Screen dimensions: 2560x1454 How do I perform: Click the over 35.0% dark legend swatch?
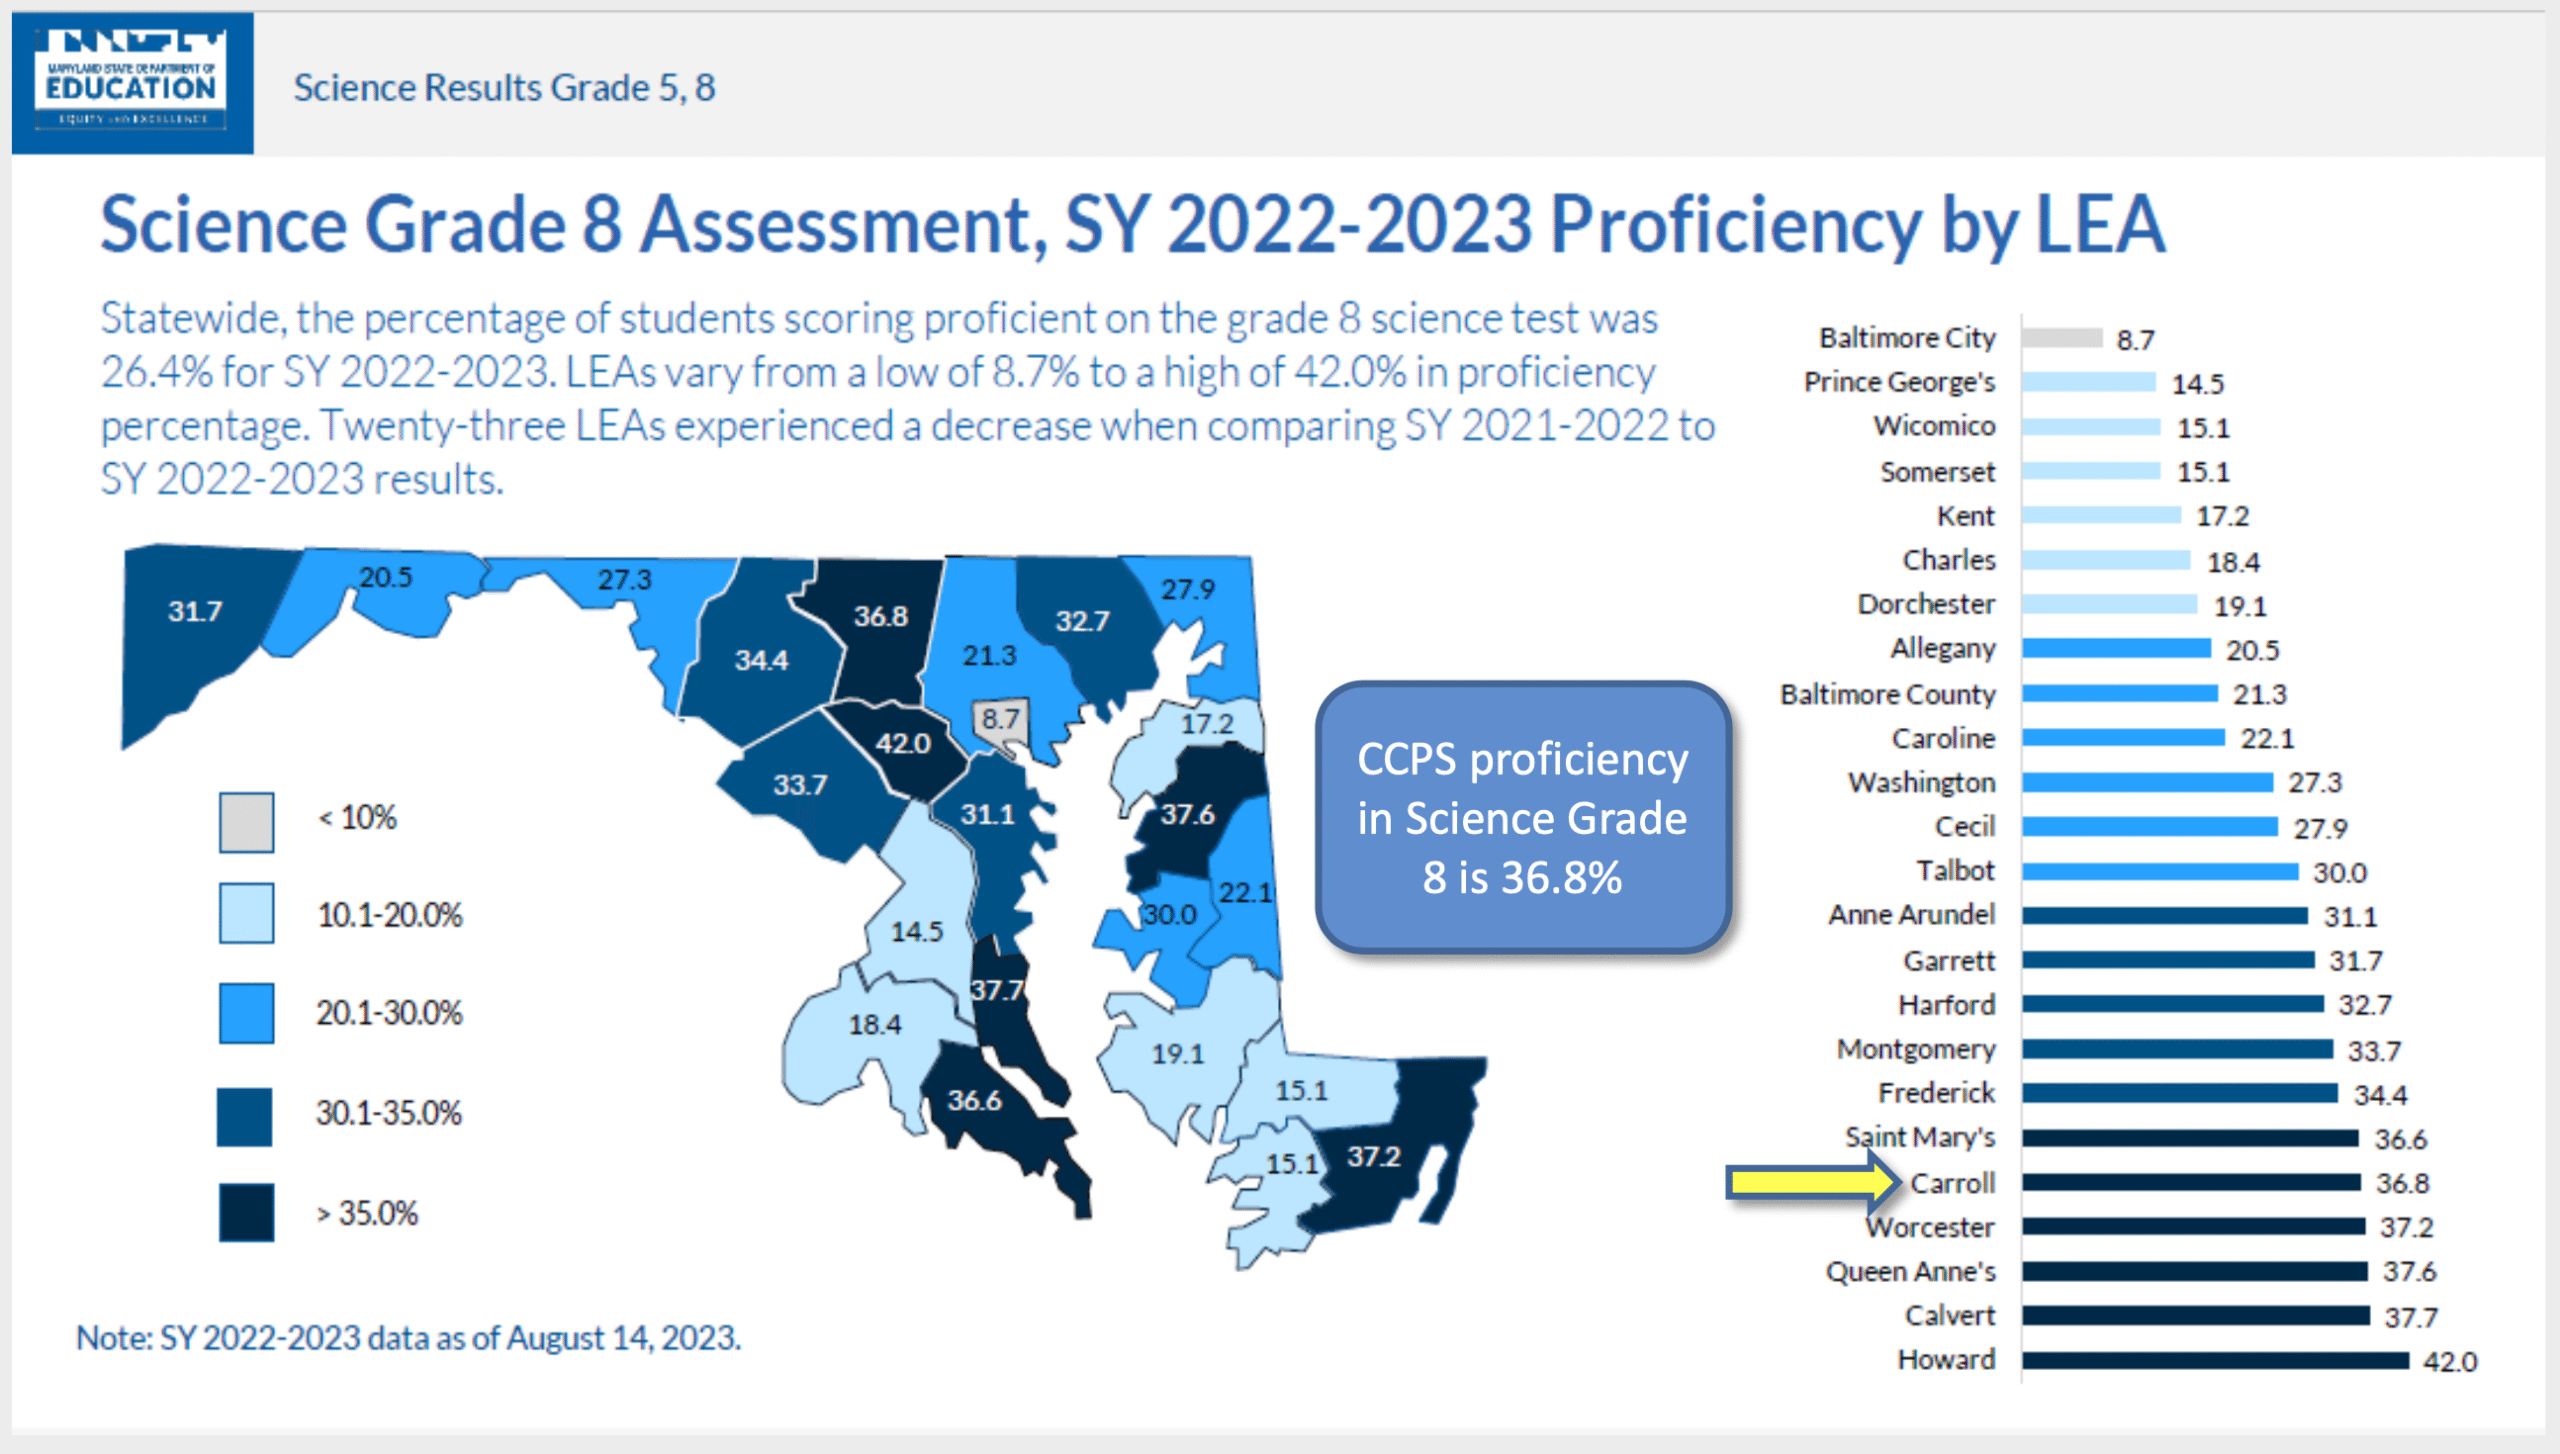(246, 1213)
